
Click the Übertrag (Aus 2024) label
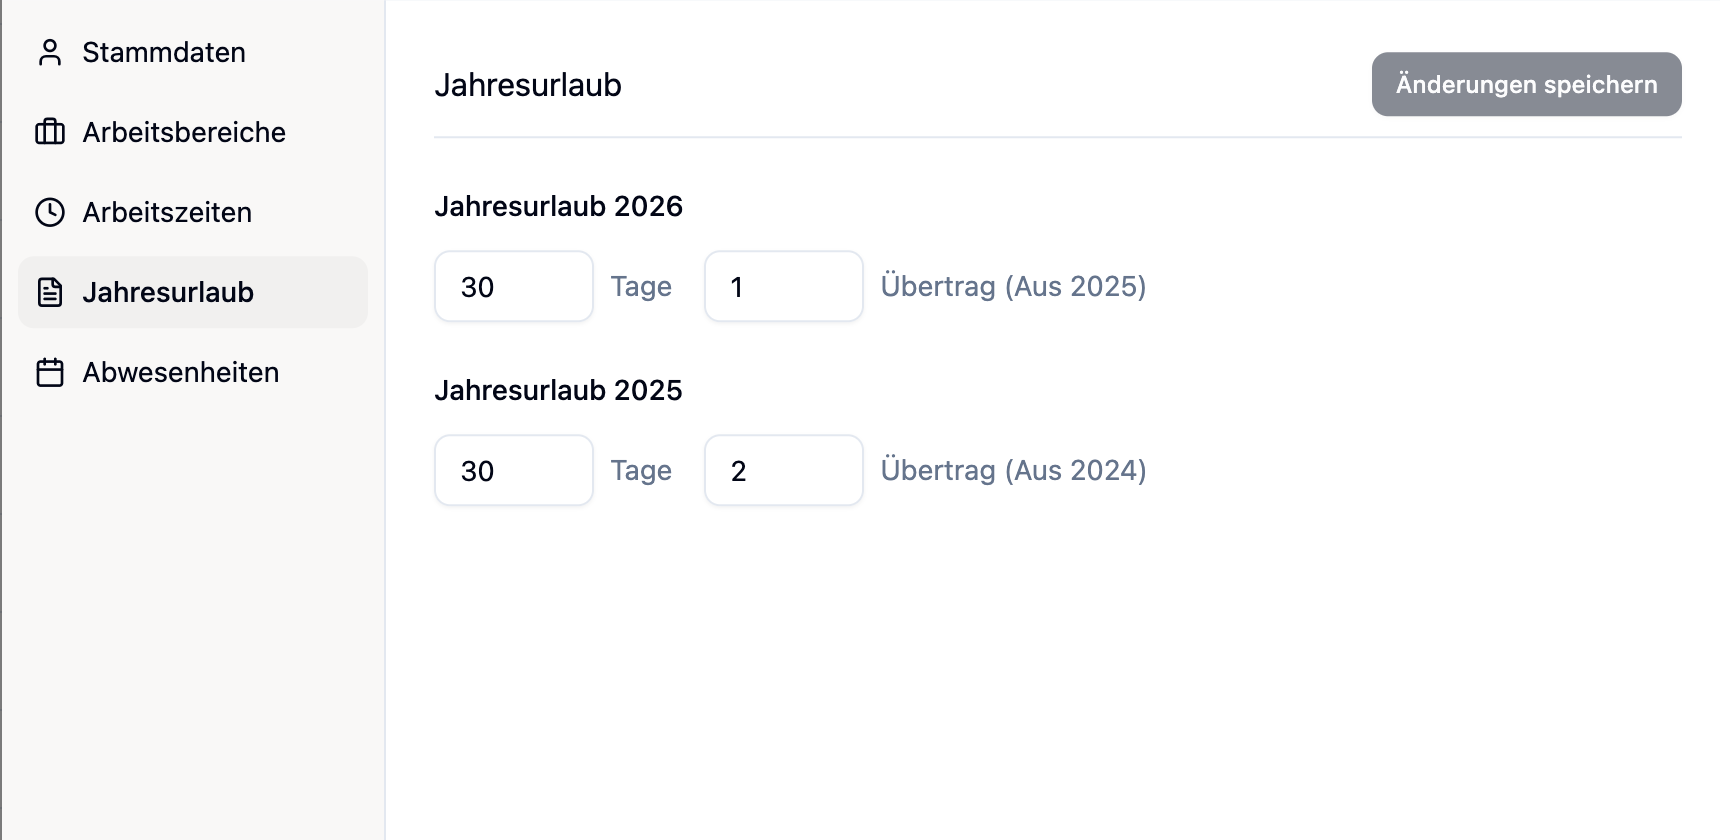click(1013, 471)
